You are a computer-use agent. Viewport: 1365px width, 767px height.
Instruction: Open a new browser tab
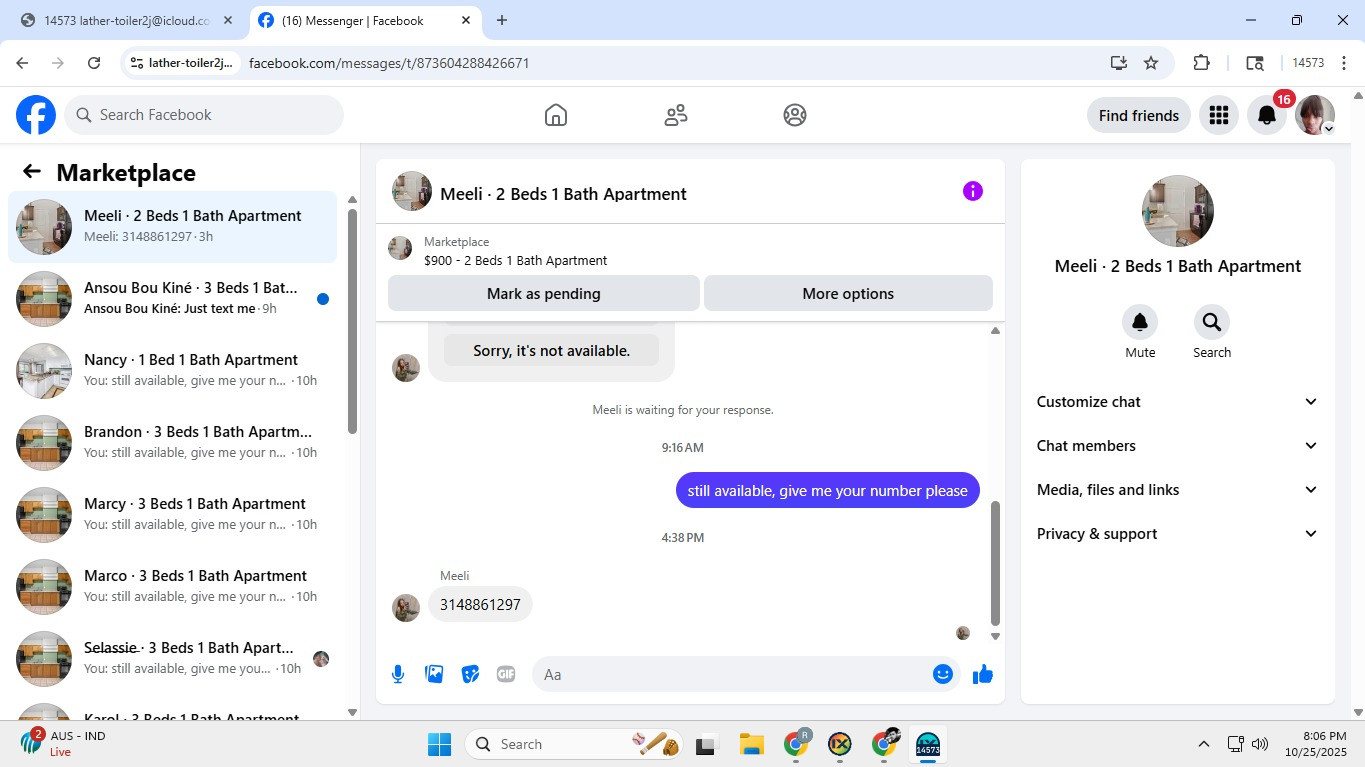(x=502, y=20)
